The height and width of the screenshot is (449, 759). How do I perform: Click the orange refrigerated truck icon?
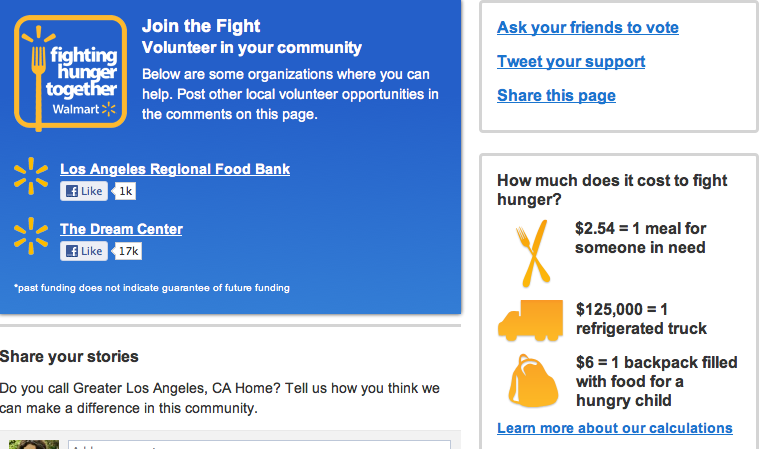pyautogui.click(x=529, y=319)
